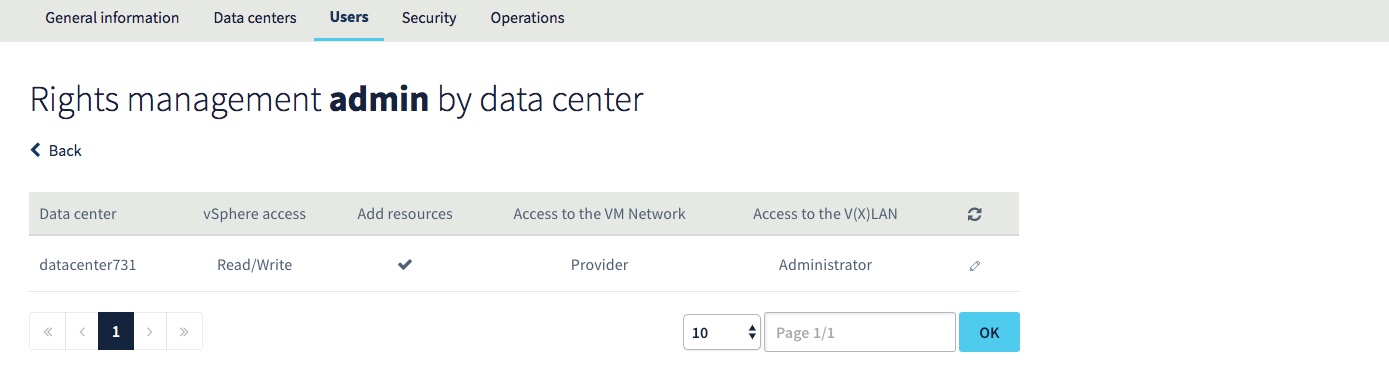Open the rows-per-page dropdown showing 10

pos(722,333)
